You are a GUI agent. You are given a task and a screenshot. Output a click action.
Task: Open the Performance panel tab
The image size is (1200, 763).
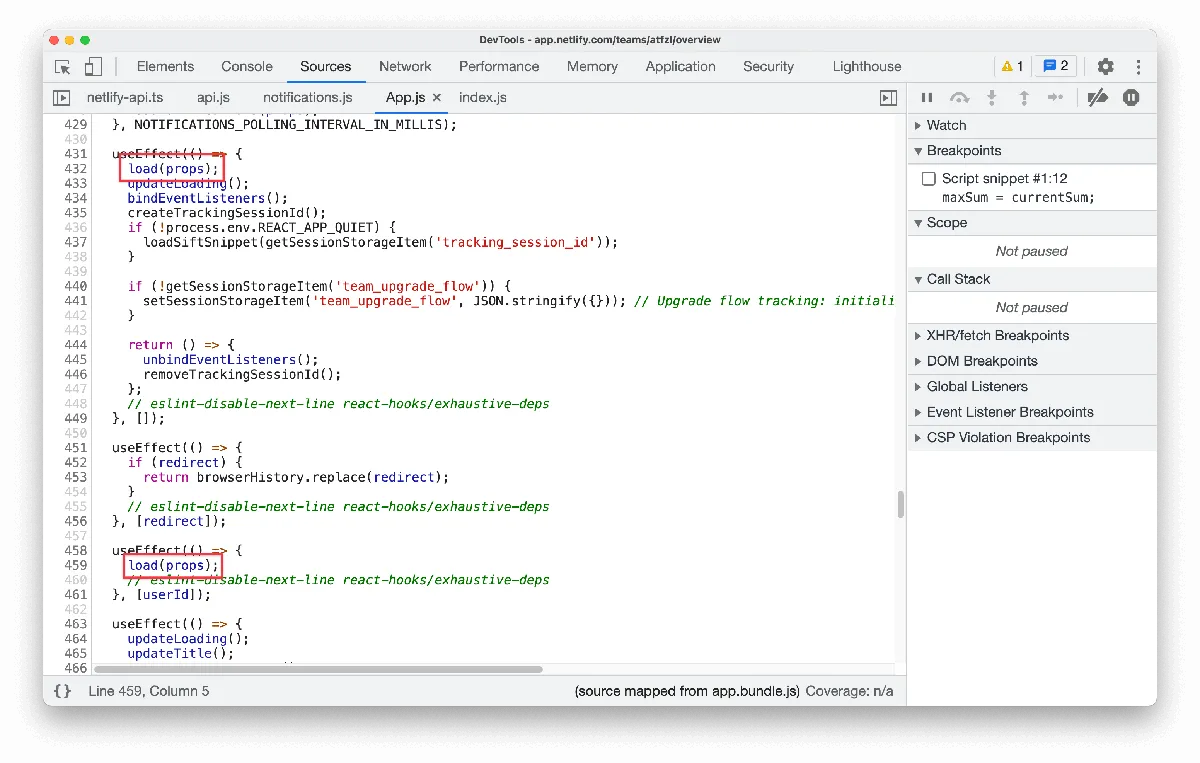pos(499,67)
